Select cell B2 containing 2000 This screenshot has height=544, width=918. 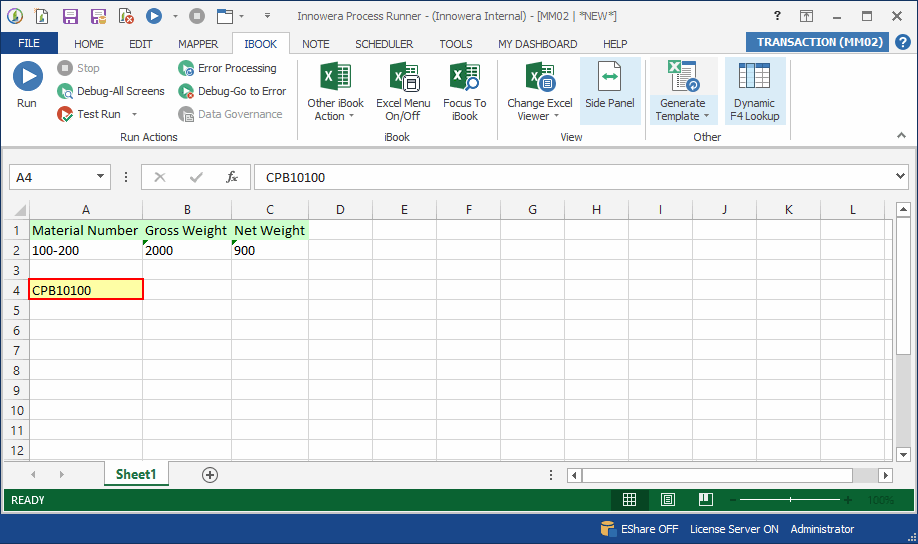click(186, 250)
